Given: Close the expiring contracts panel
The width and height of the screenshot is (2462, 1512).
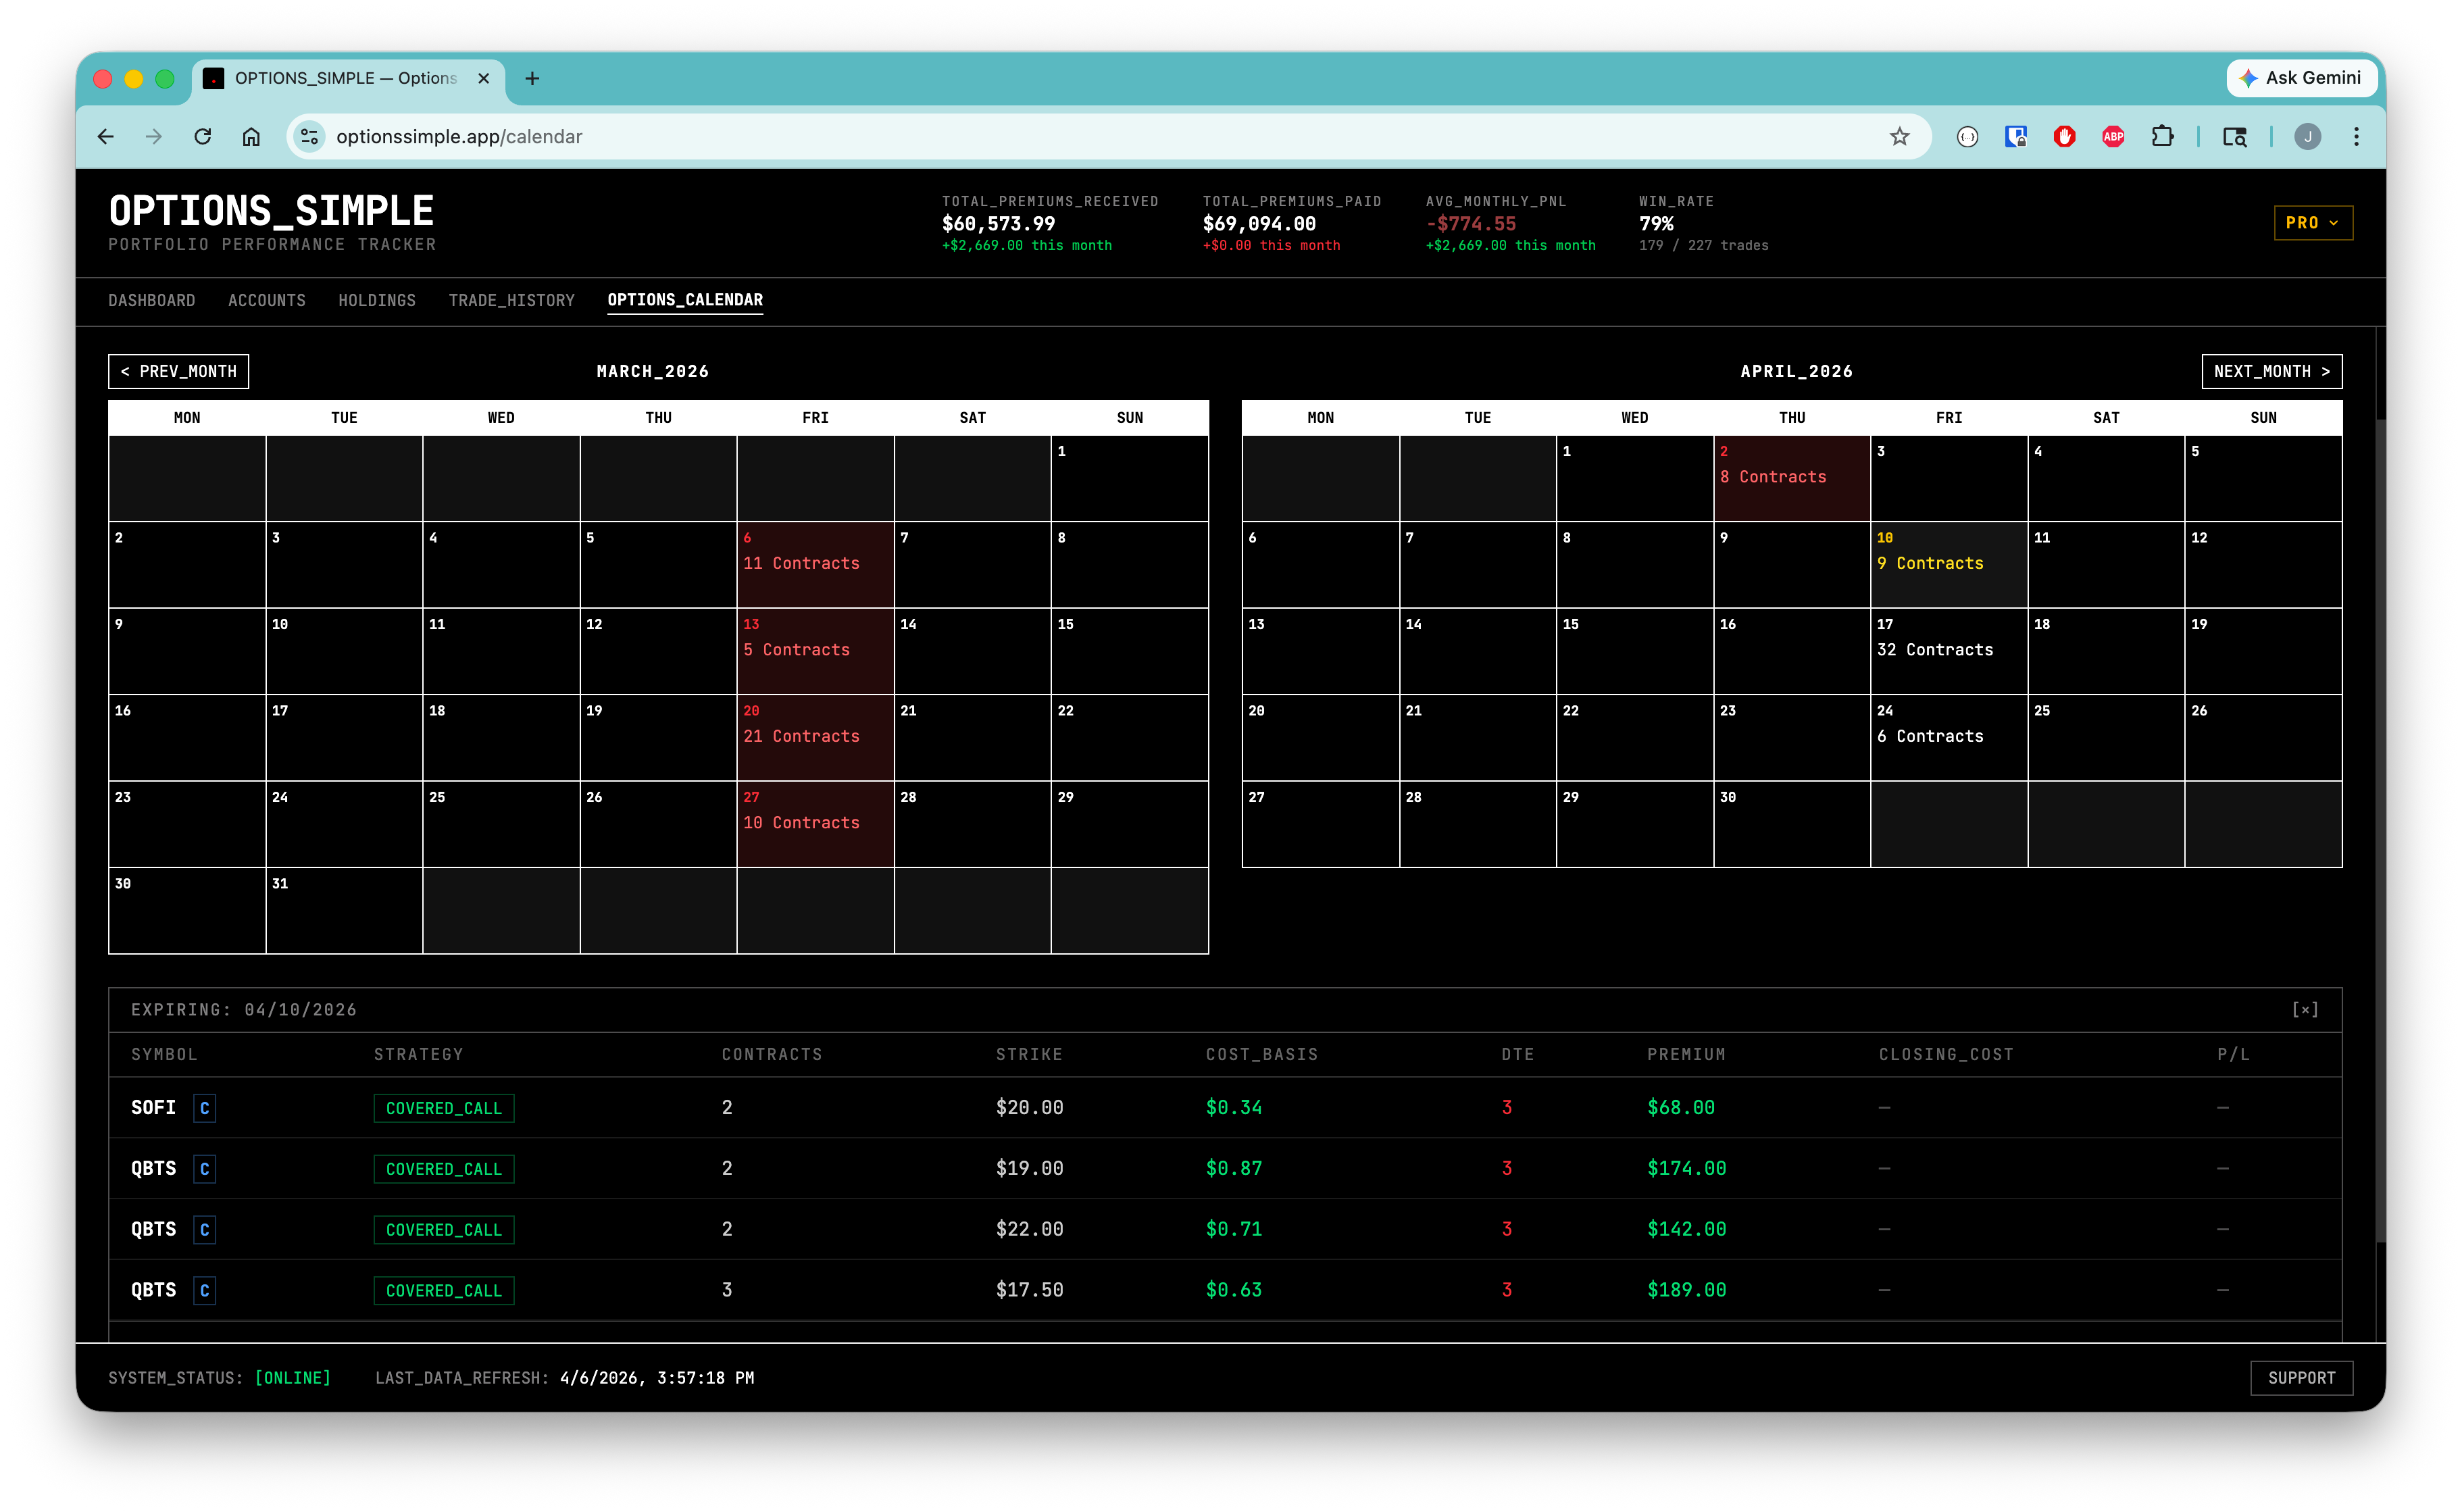Looking at the screenshot, I should (x=2304, y=1010).
